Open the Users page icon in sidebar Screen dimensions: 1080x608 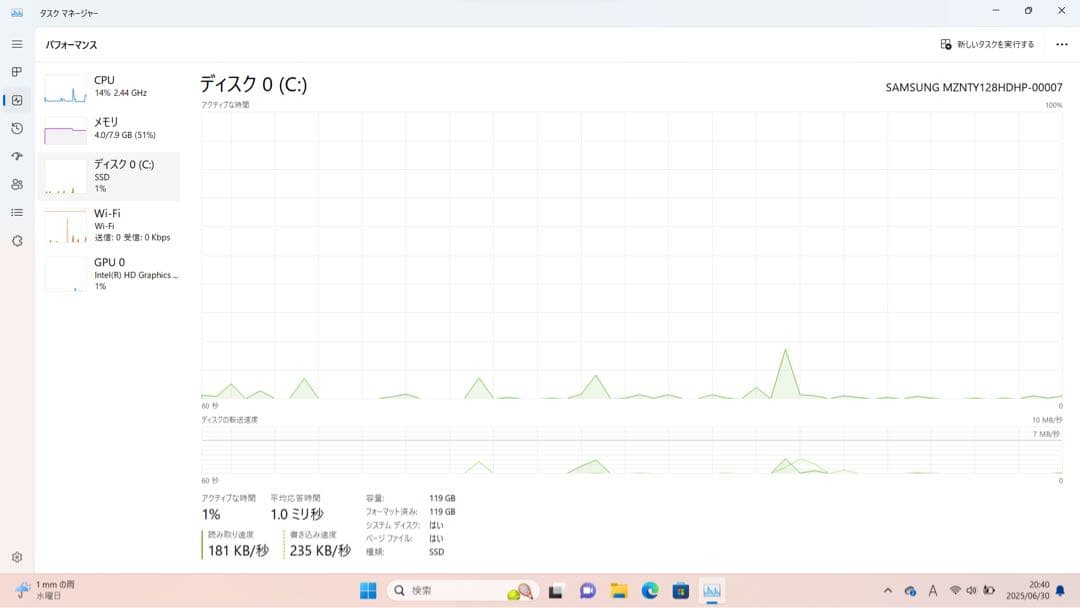click(17, 184)
